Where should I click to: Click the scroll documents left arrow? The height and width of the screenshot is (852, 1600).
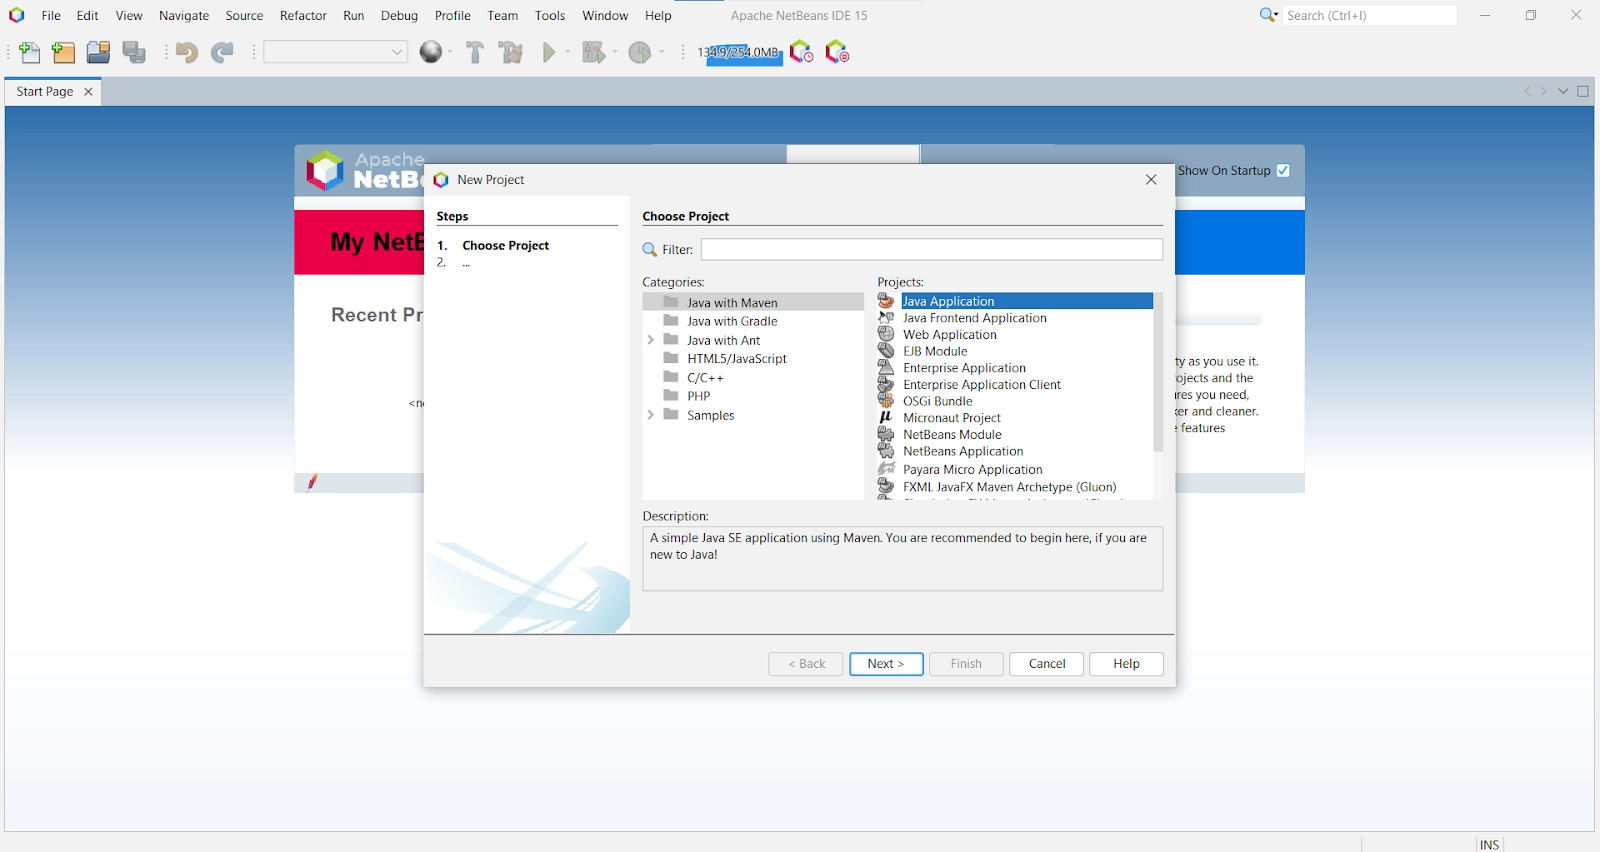pos(1527,91)
